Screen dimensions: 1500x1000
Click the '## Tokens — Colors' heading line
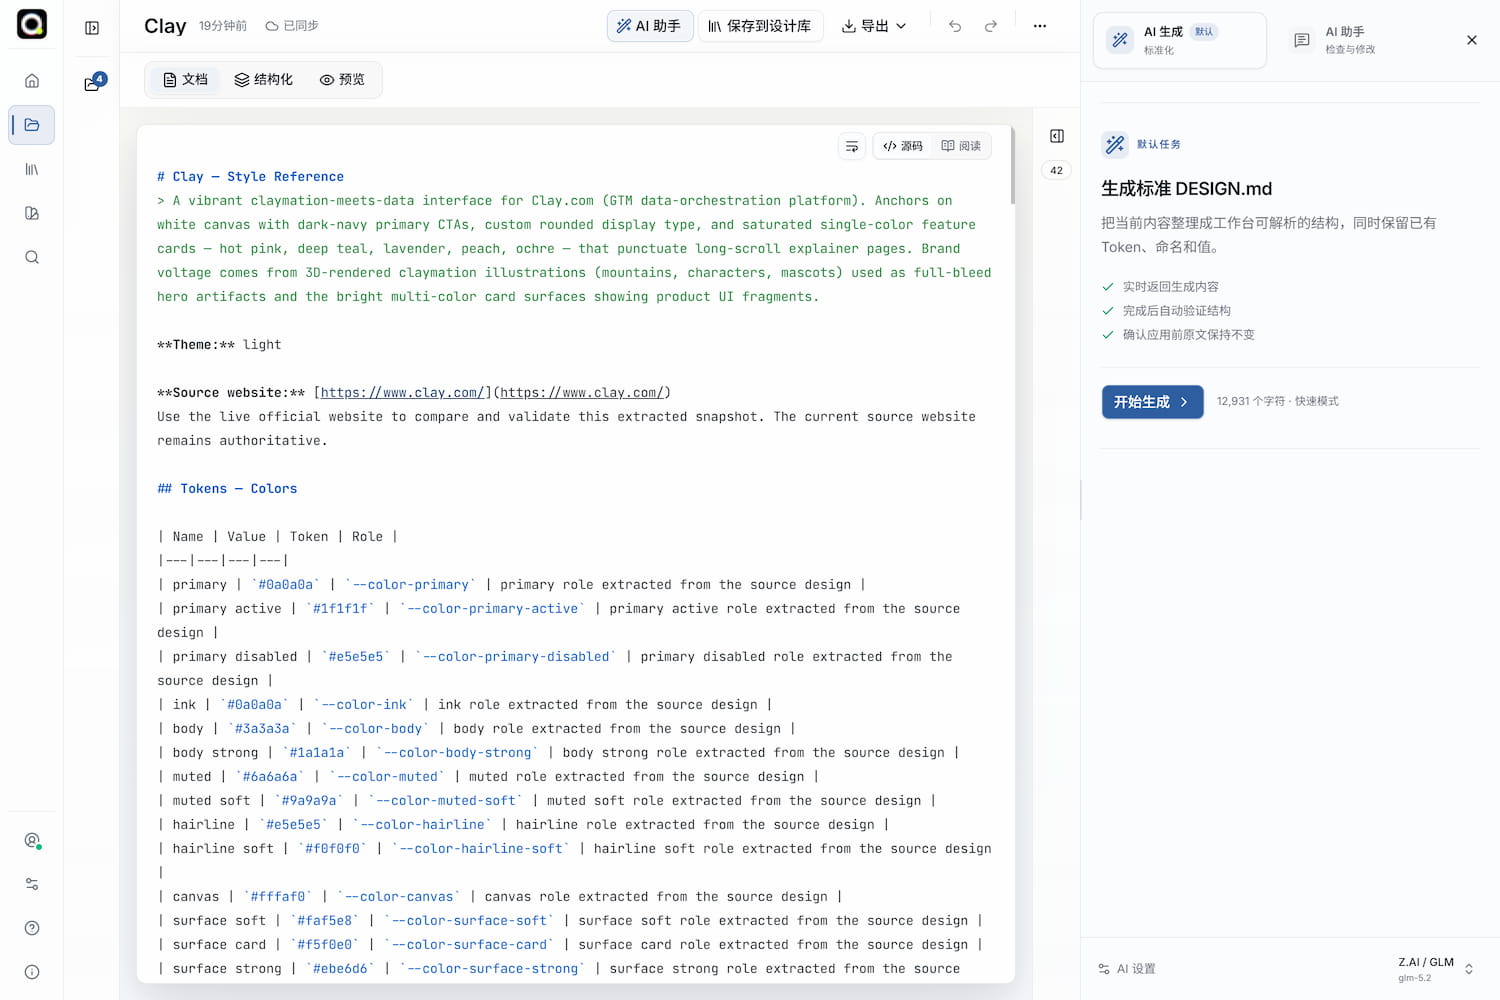pyautogui.click(x=227, y=489)
